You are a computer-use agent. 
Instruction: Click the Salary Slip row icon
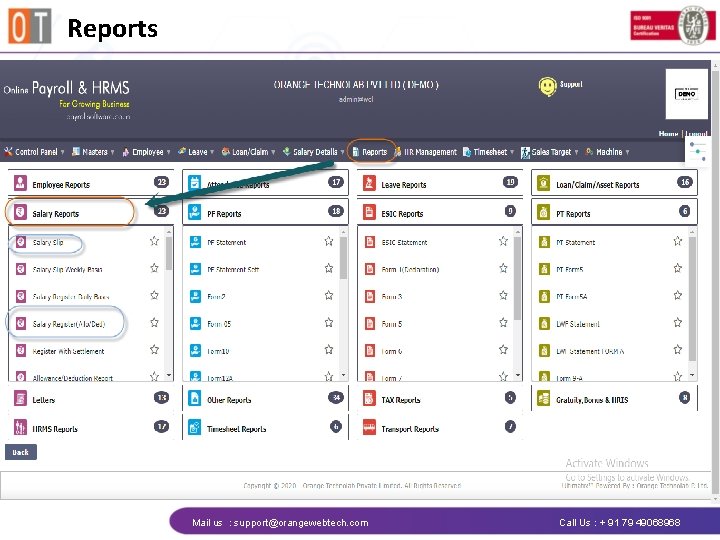click(21, 242)
